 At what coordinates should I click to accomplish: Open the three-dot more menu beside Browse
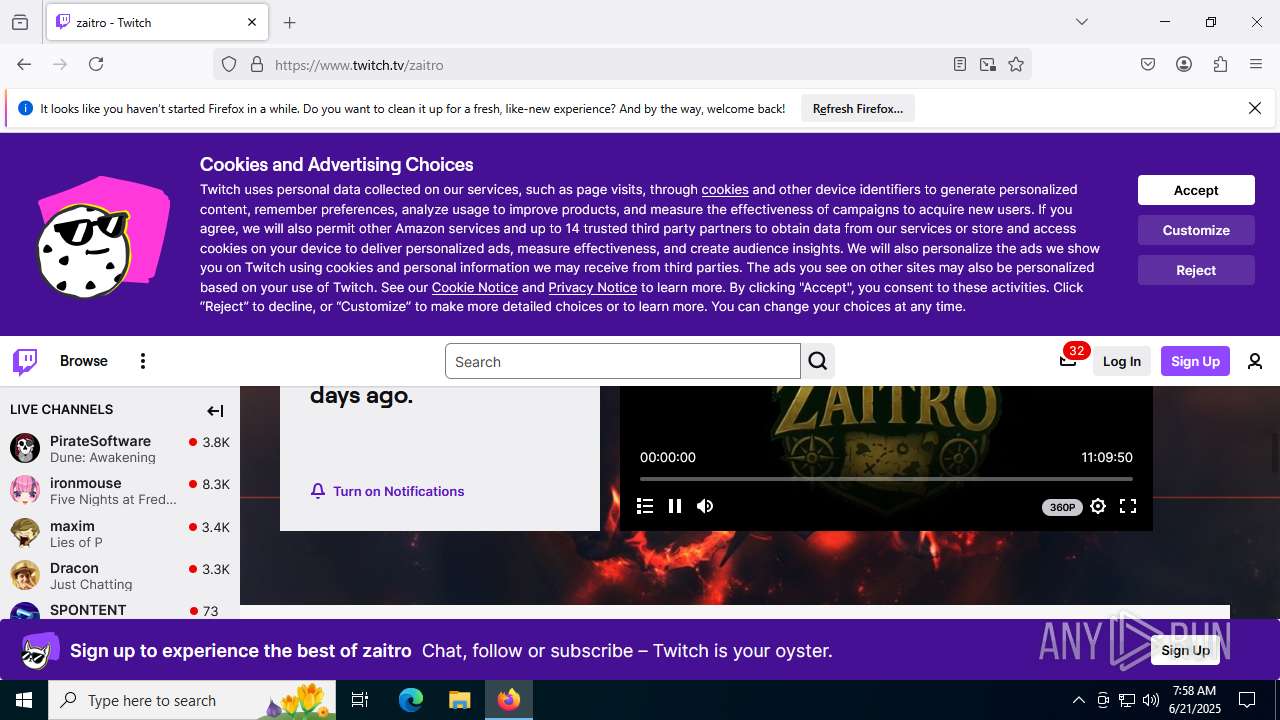coord(143,361)
